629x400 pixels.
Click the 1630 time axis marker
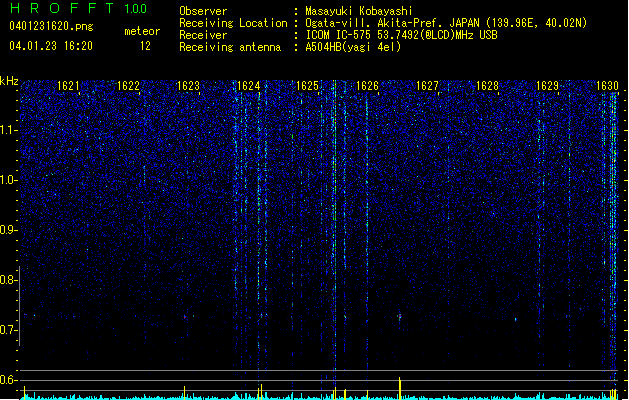[607, 86]
